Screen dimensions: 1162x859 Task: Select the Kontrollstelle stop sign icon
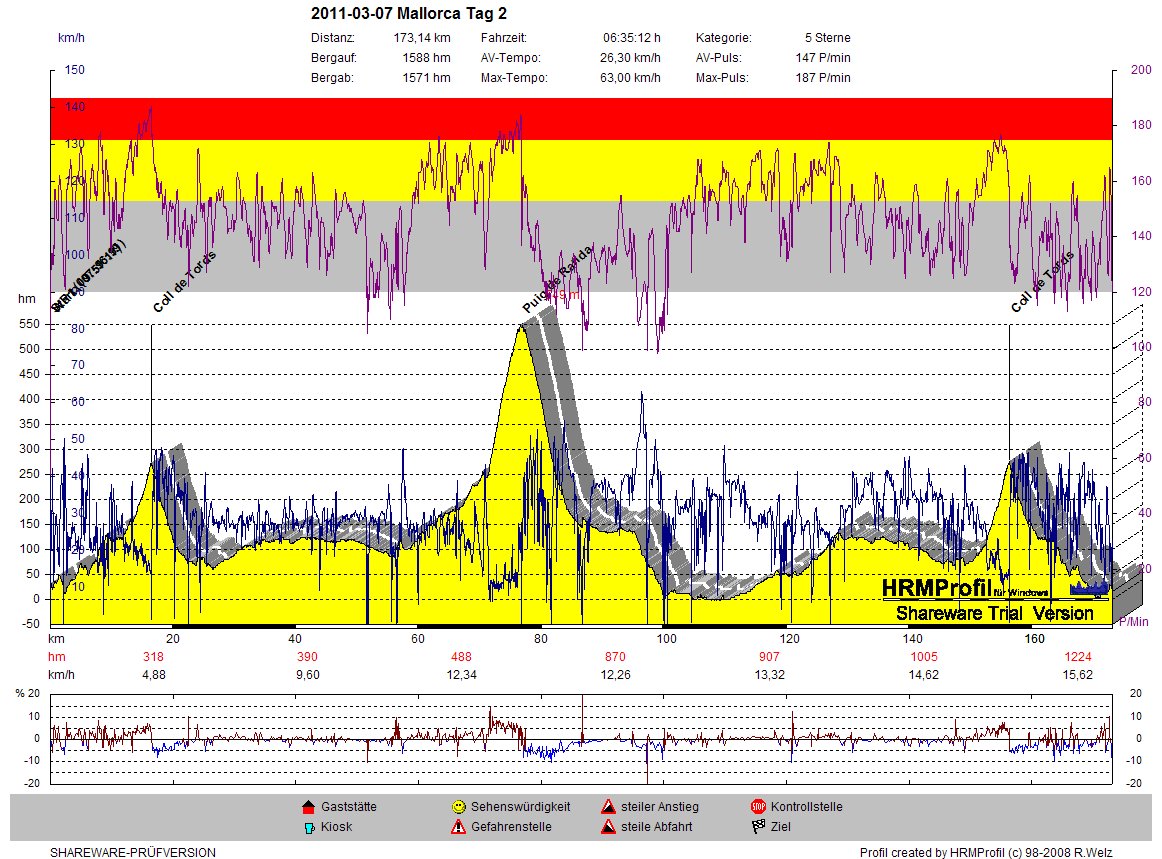coord(758,807)
